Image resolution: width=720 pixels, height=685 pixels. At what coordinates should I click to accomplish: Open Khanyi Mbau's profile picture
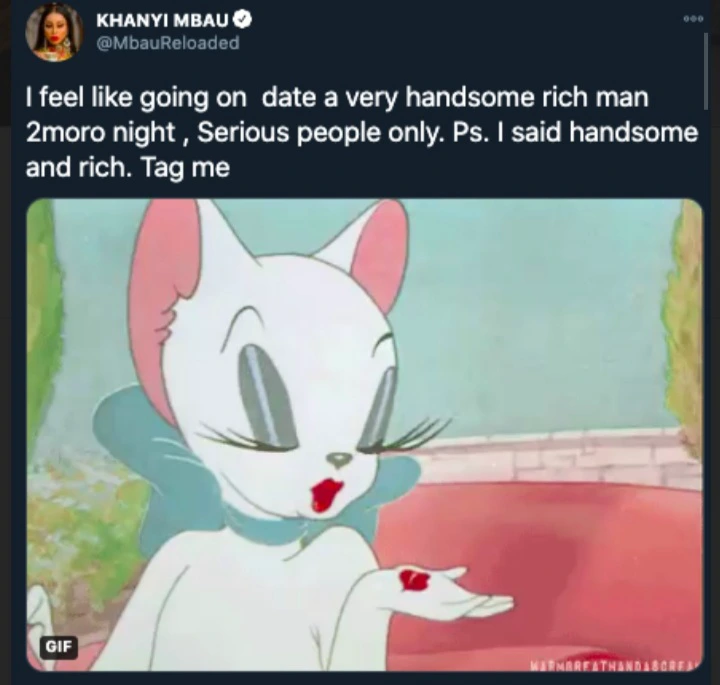click(x=54, y=33)
